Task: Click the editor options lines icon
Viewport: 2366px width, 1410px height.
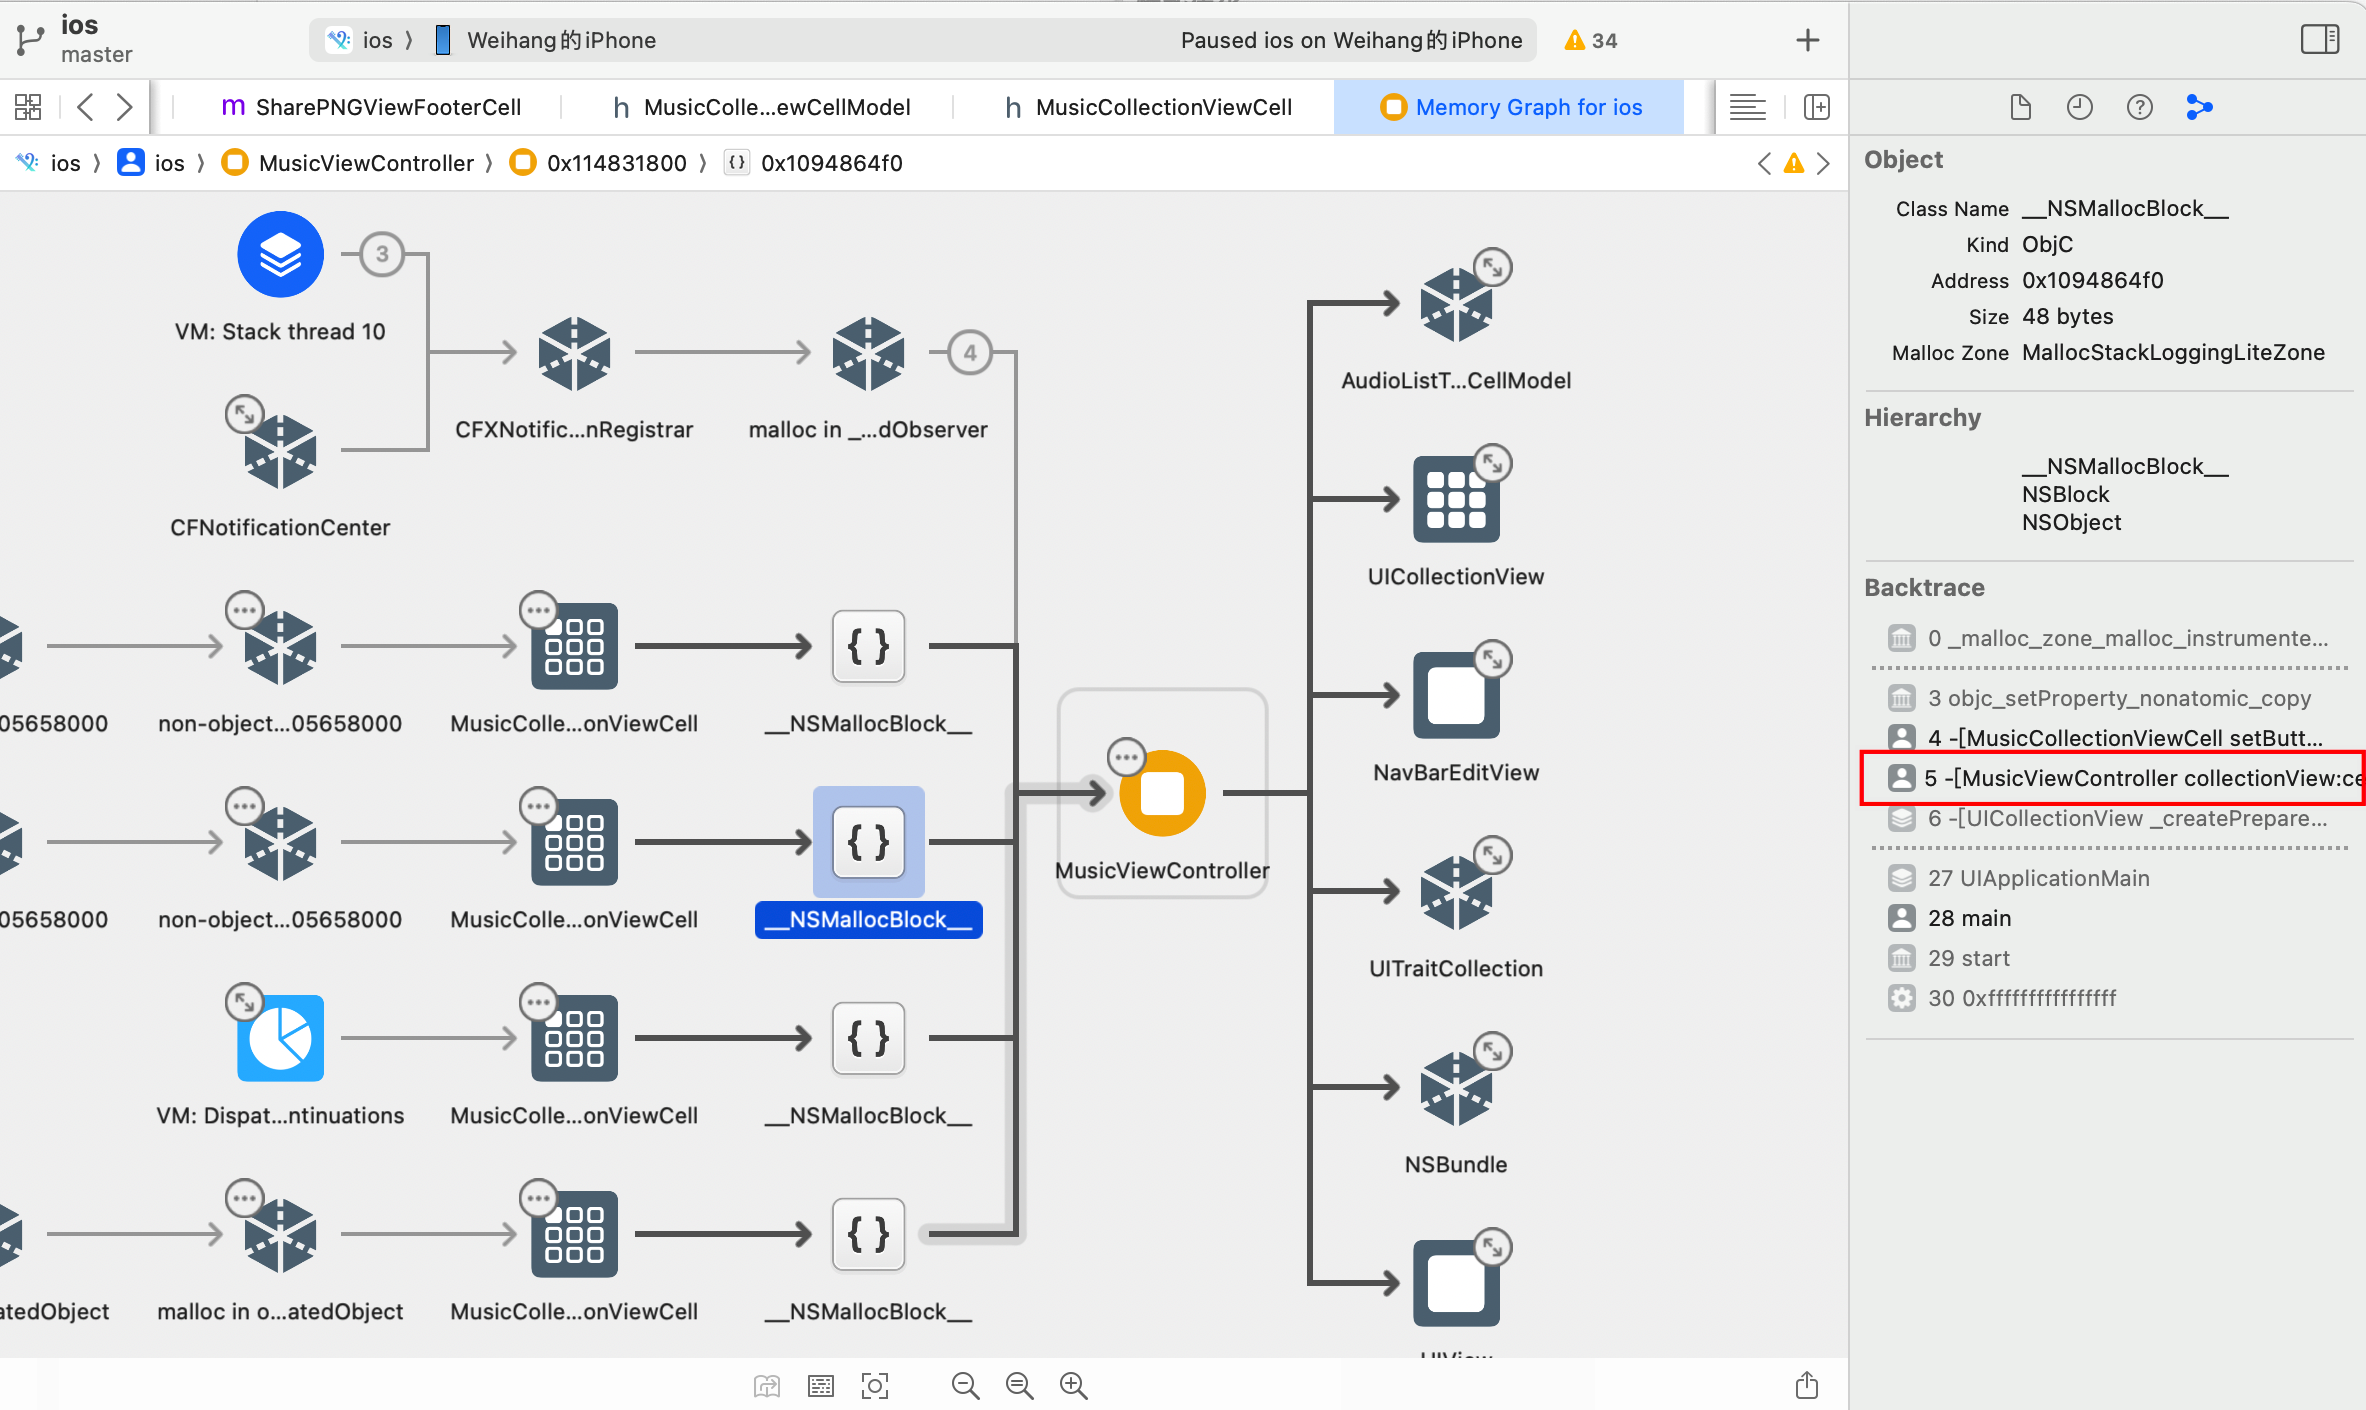Action: click(1748, 107)
